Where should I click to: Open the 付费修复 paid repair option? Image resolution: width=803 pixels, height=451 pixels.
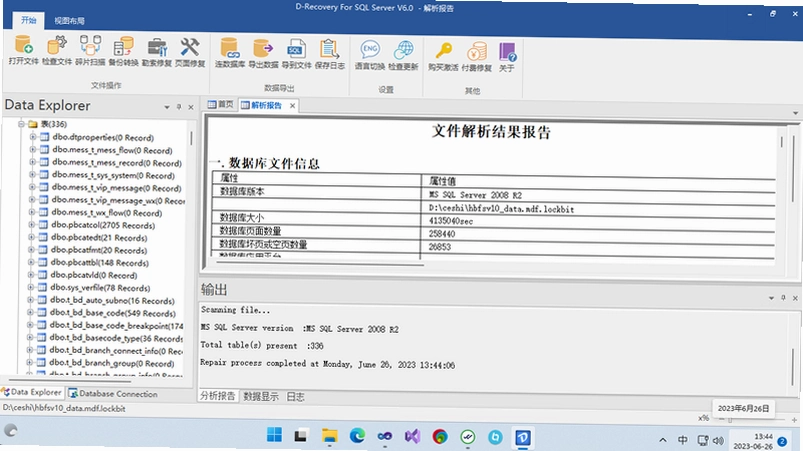click(x=477, y=57)
